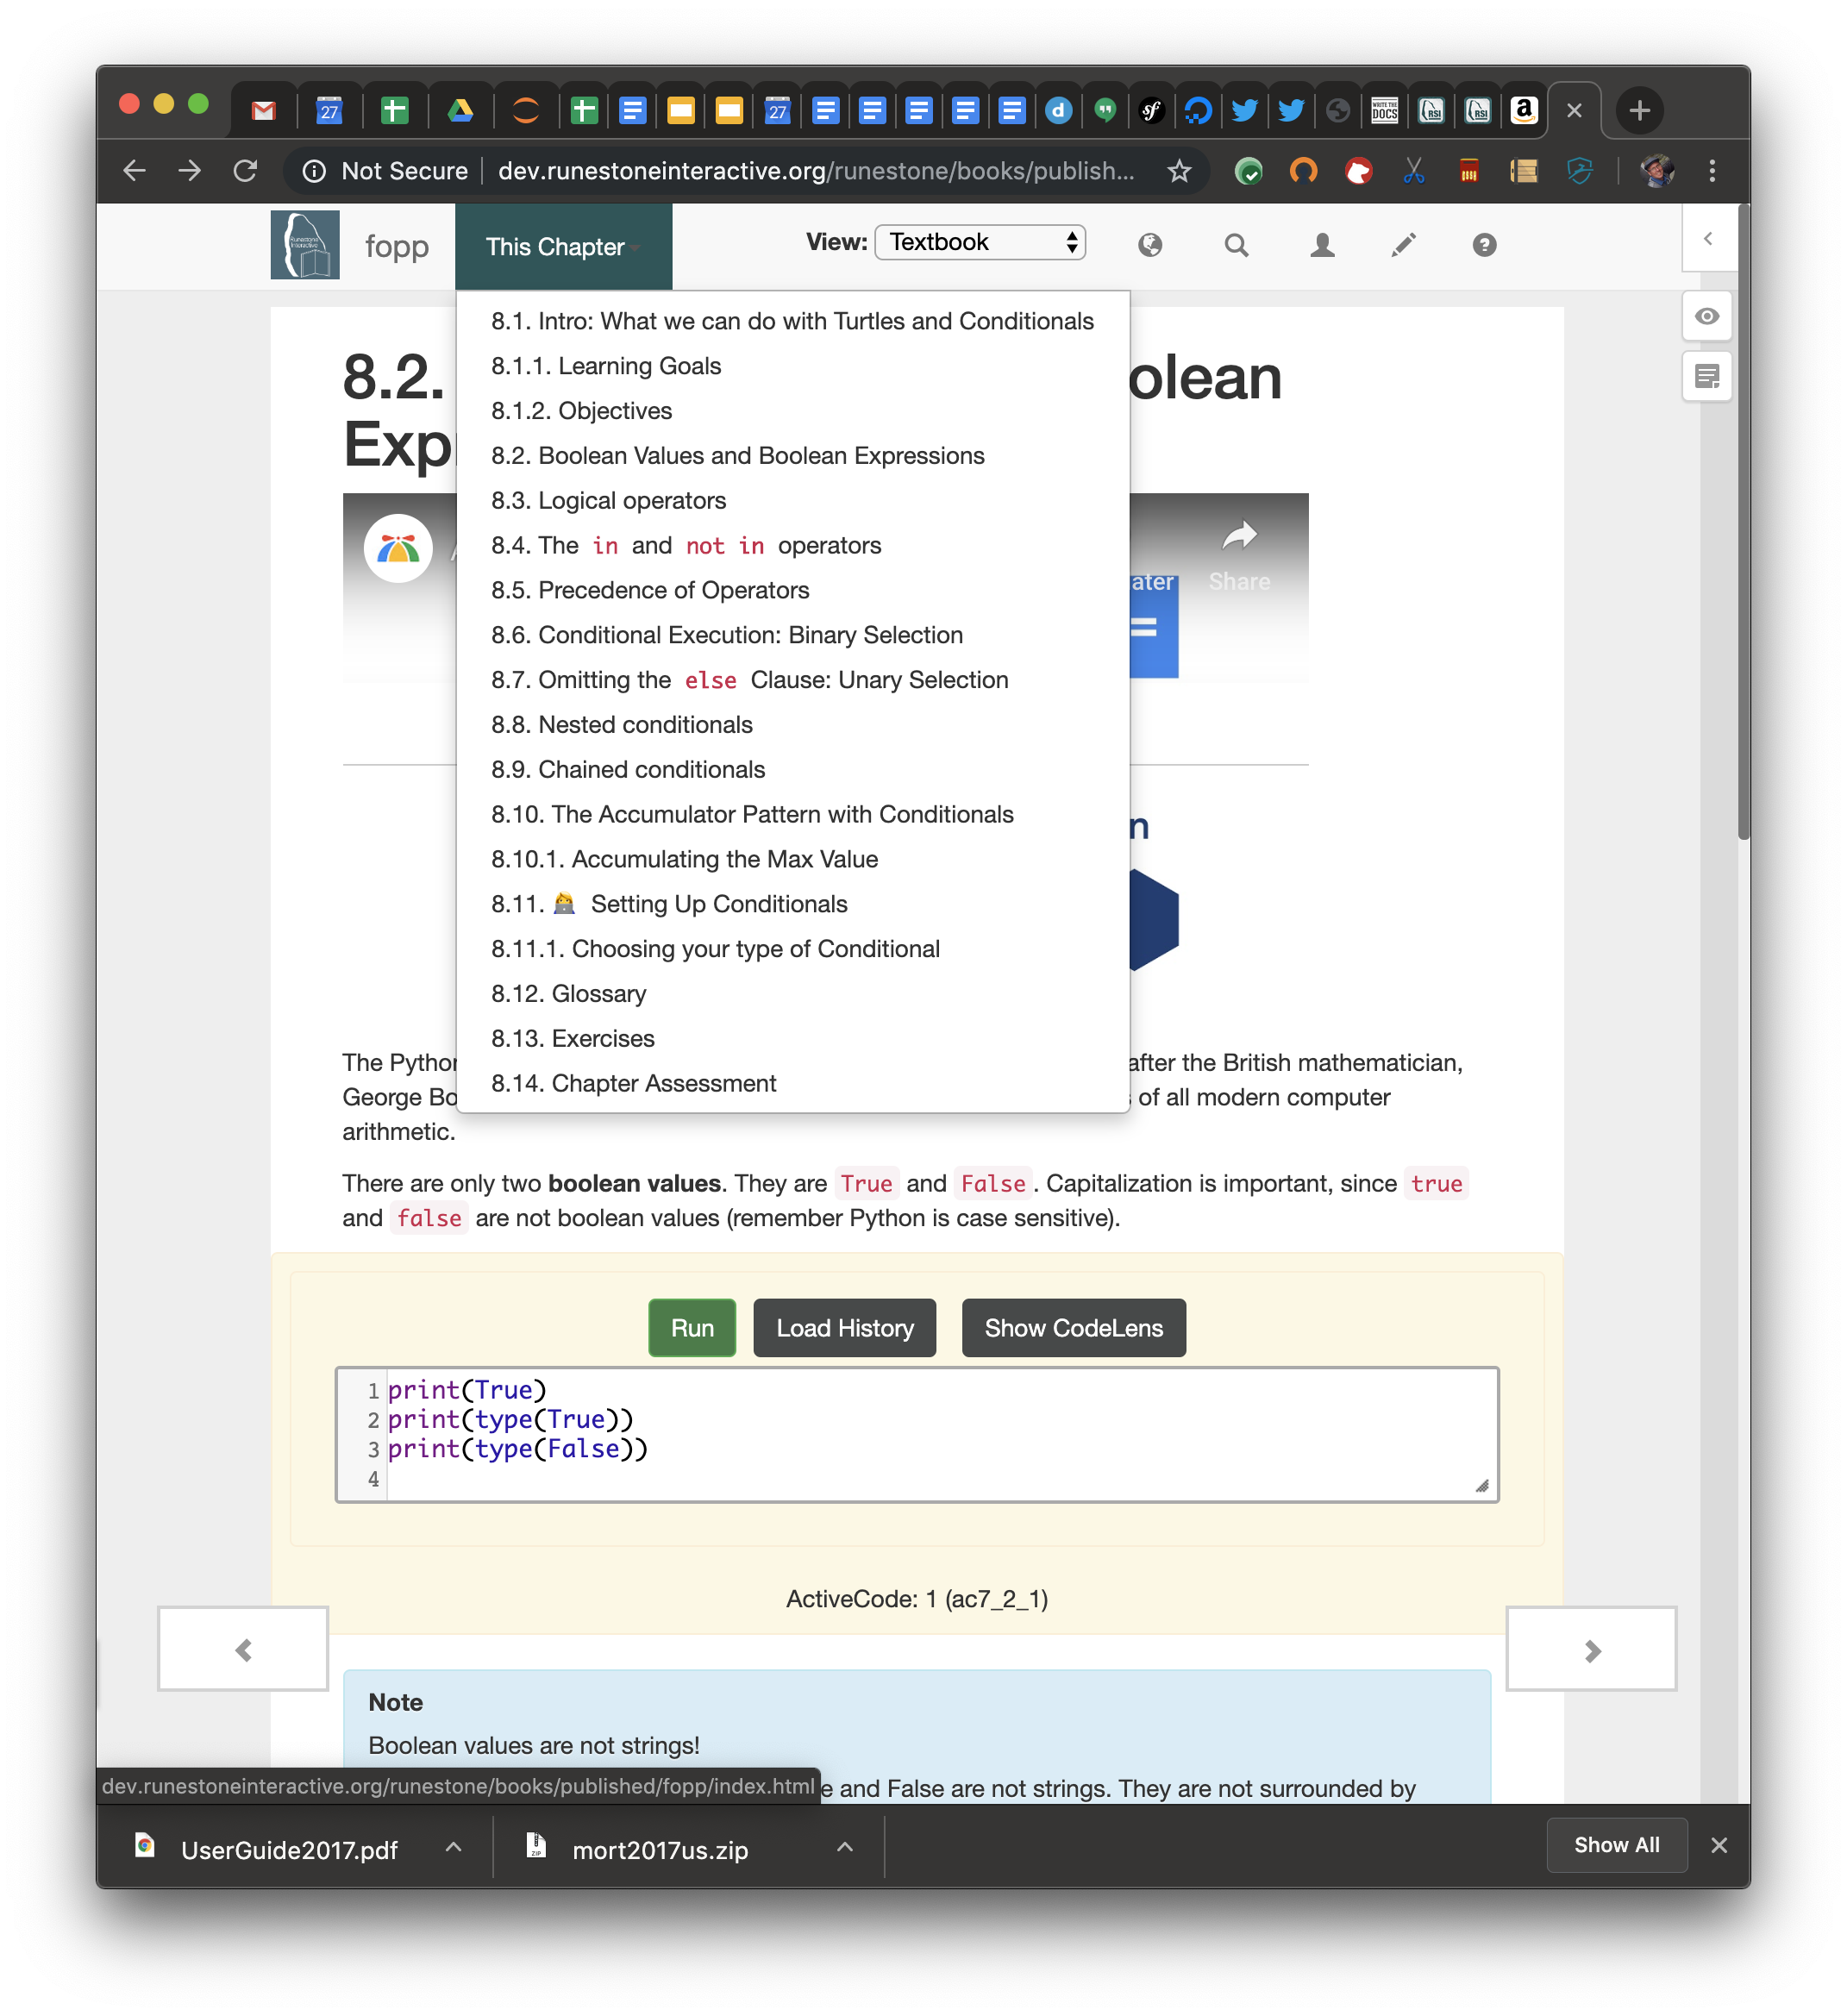Run the ActiveCode example
Screen dimensions: 1847x2016
pos(692,1328)
